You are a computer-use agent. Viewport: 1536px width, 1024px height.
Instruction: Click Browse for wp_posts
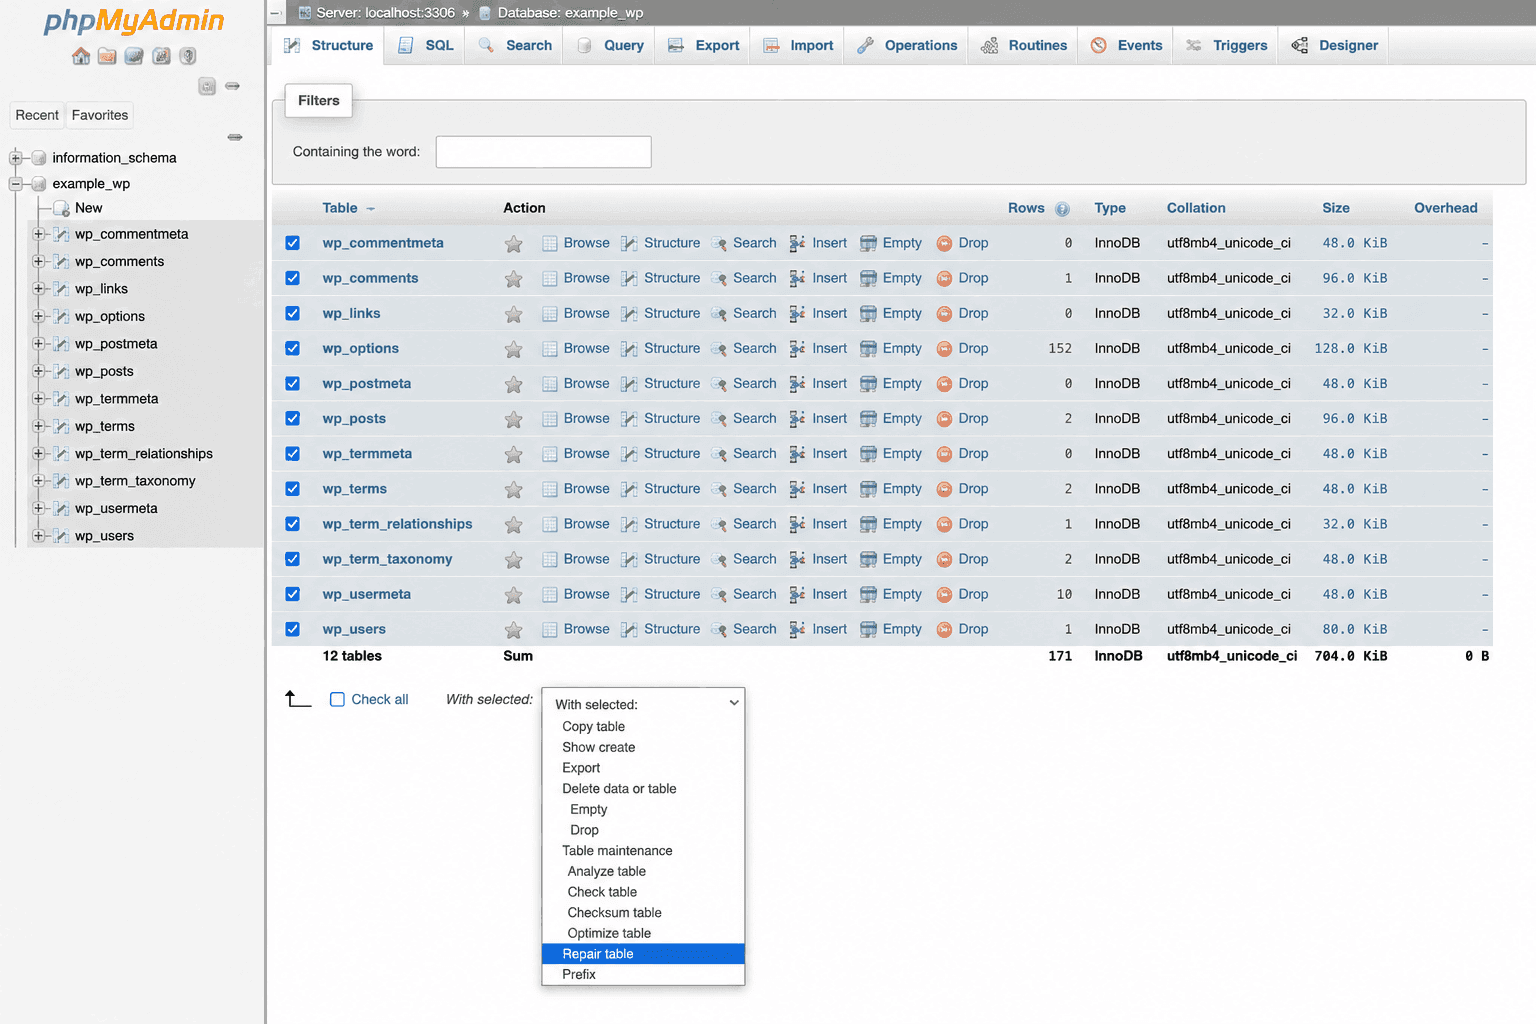[586, 419]
